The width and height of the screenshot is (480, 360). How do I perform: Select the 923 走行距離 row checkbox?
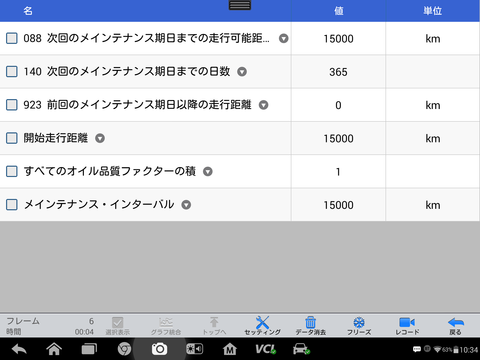(x=12, y=105)
